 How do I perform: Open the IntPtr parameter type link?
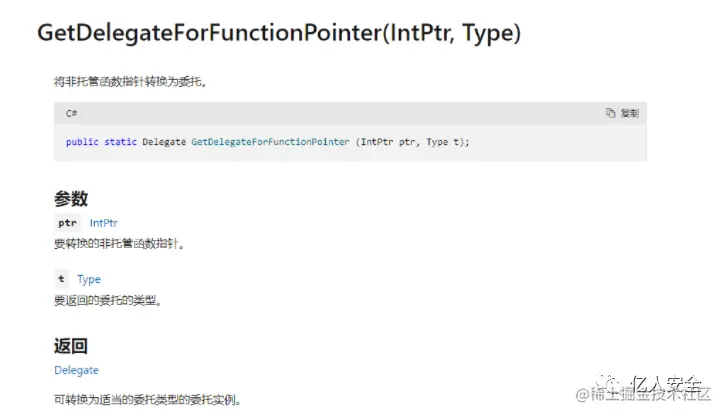coord(104,223)
